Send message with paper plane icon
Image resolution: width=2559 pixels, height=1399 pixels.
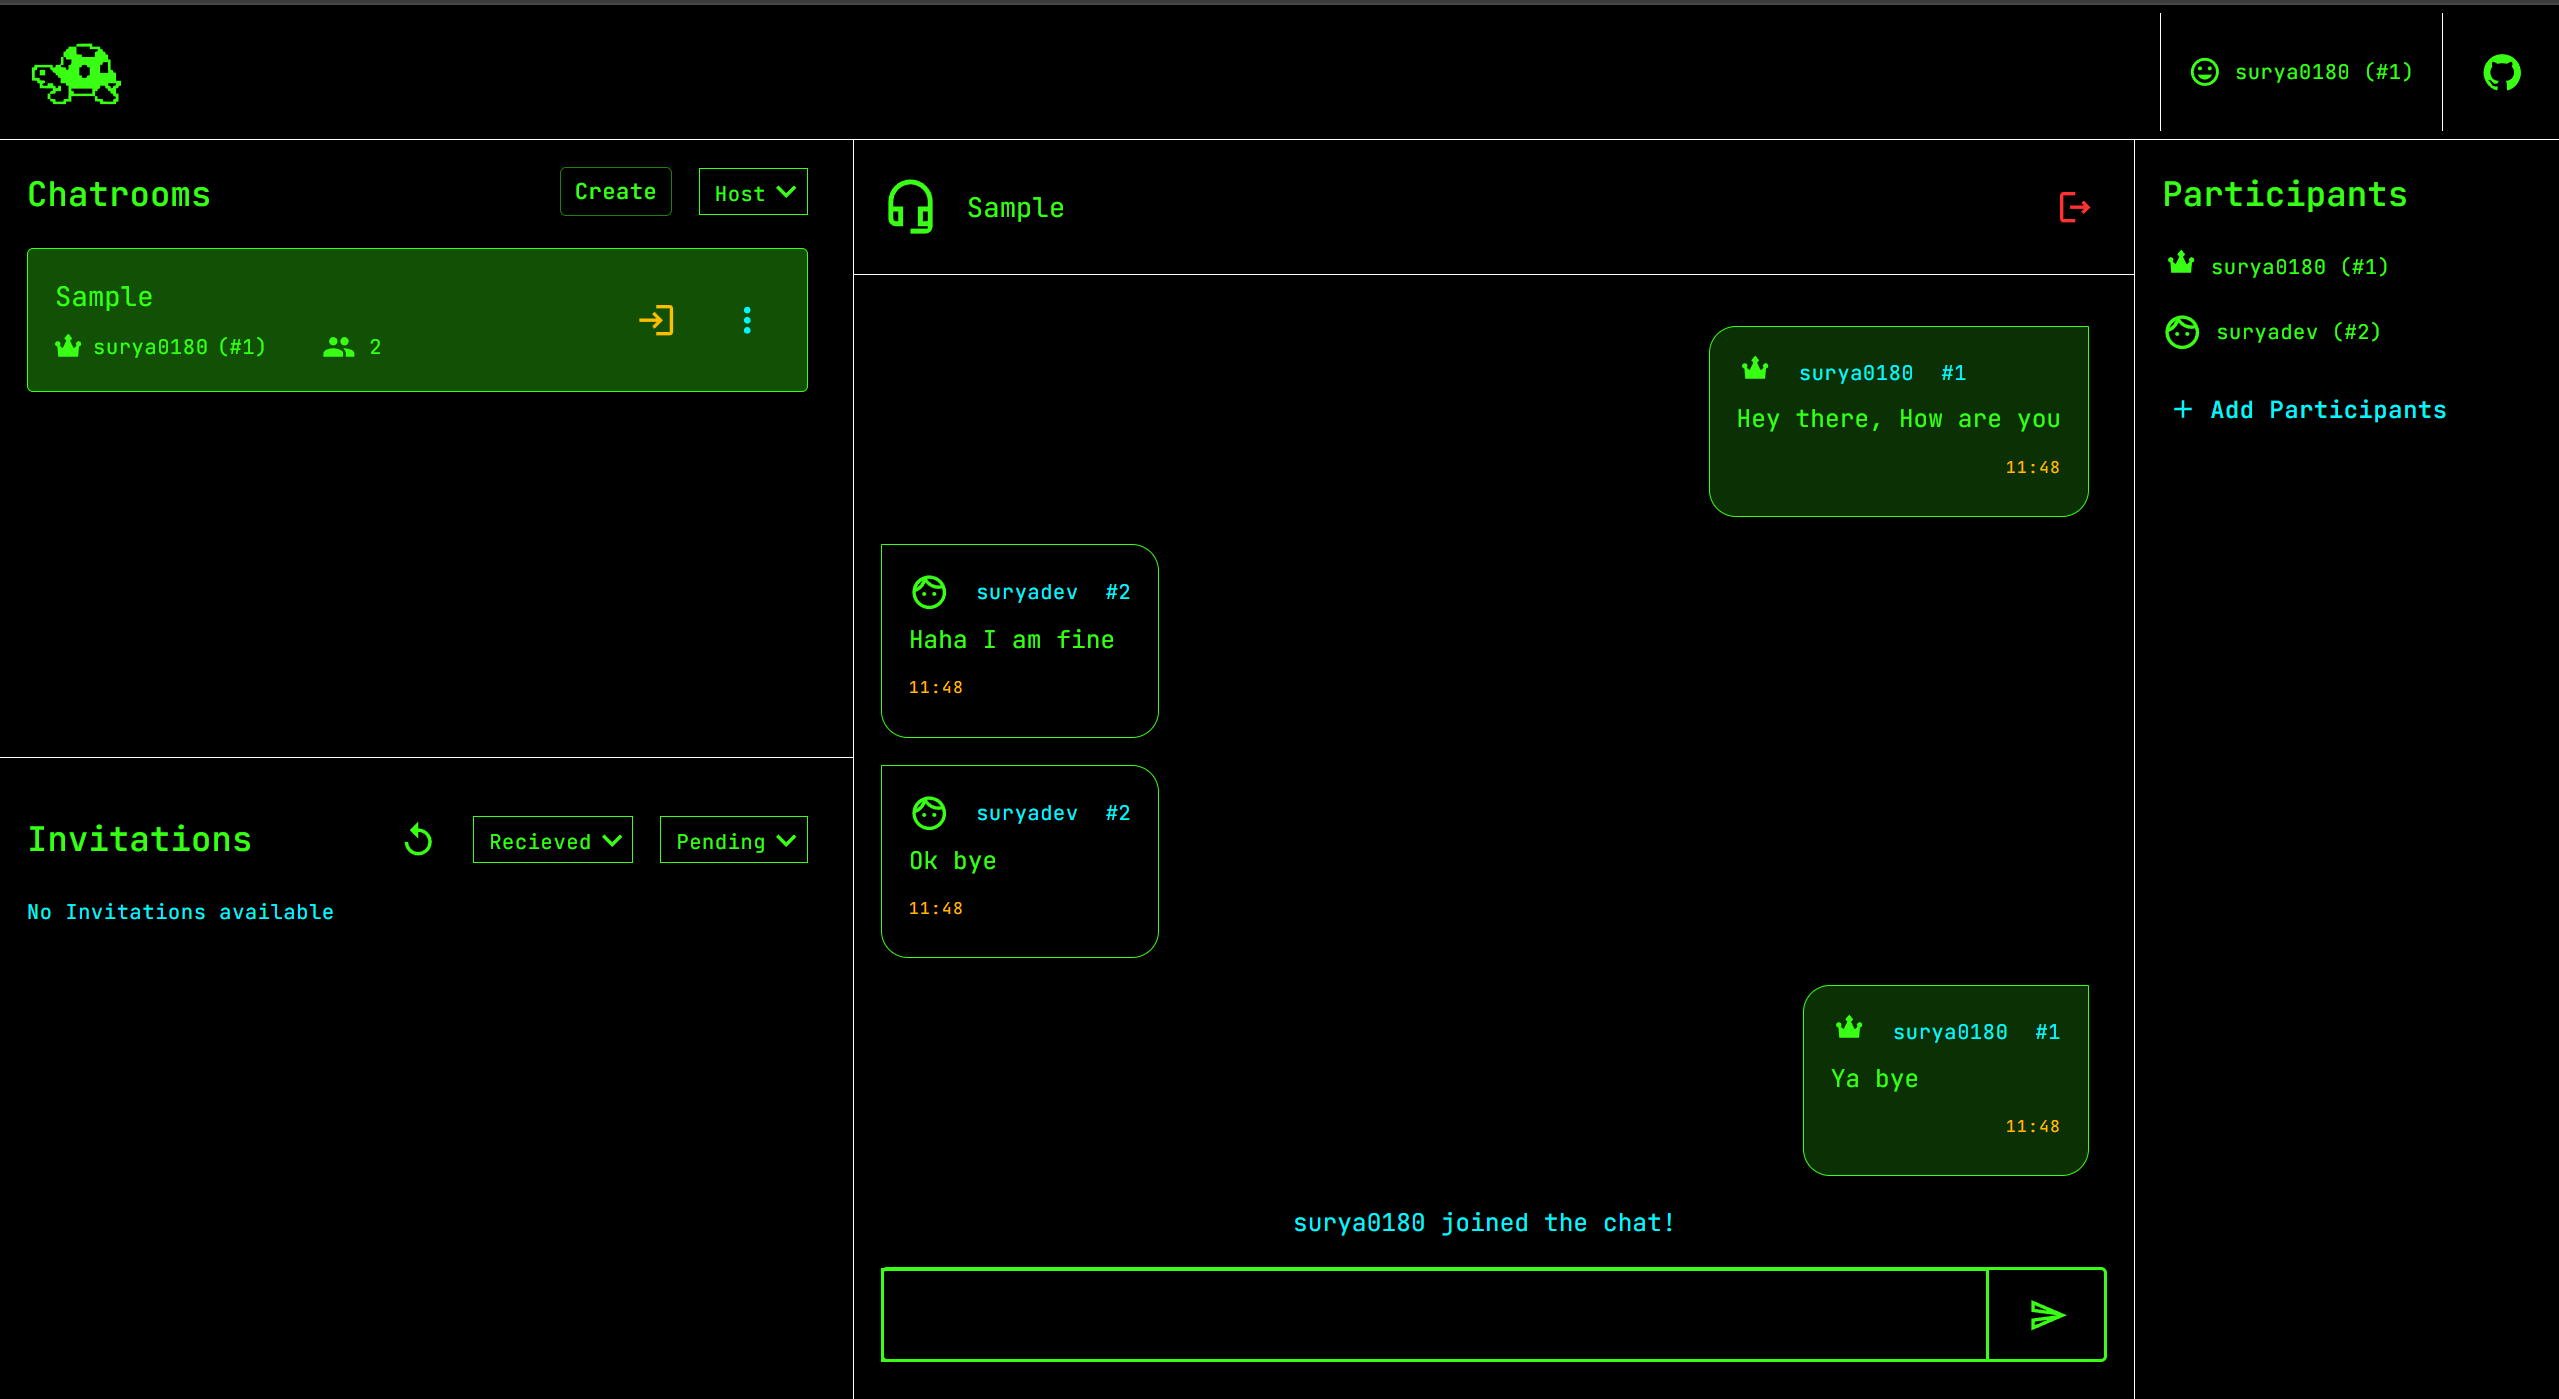click(2046, 1315)
